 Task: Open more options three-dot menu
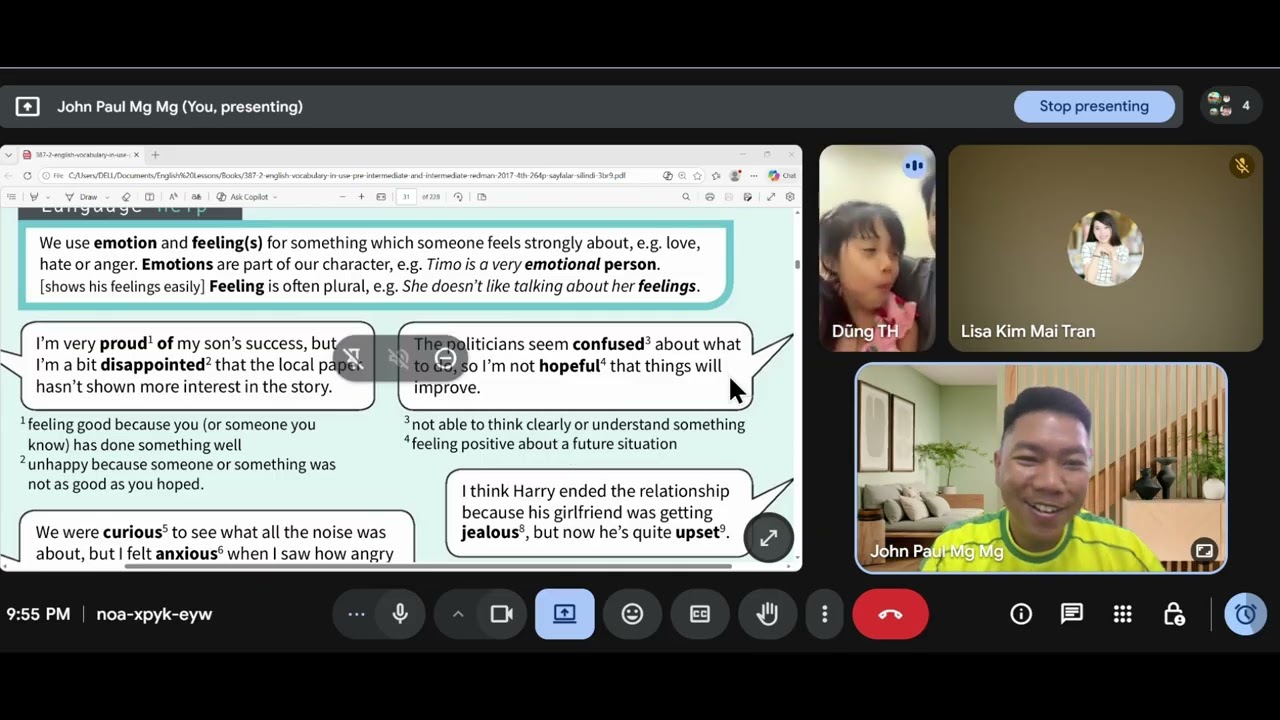[824, 614]
